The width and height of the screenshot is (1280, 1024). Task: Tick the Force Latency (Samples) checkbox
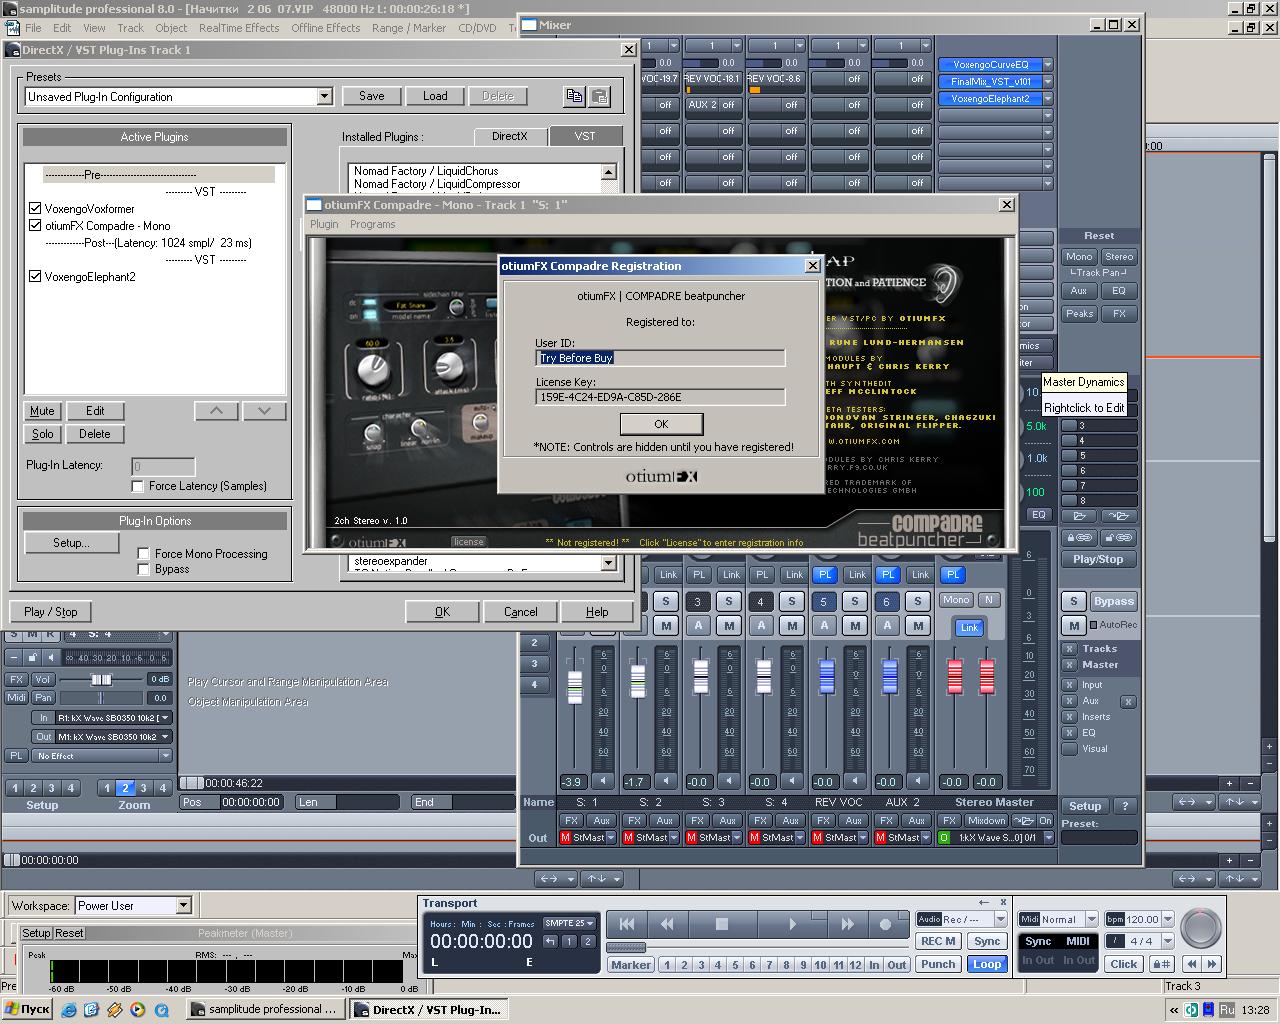[138, 486]
